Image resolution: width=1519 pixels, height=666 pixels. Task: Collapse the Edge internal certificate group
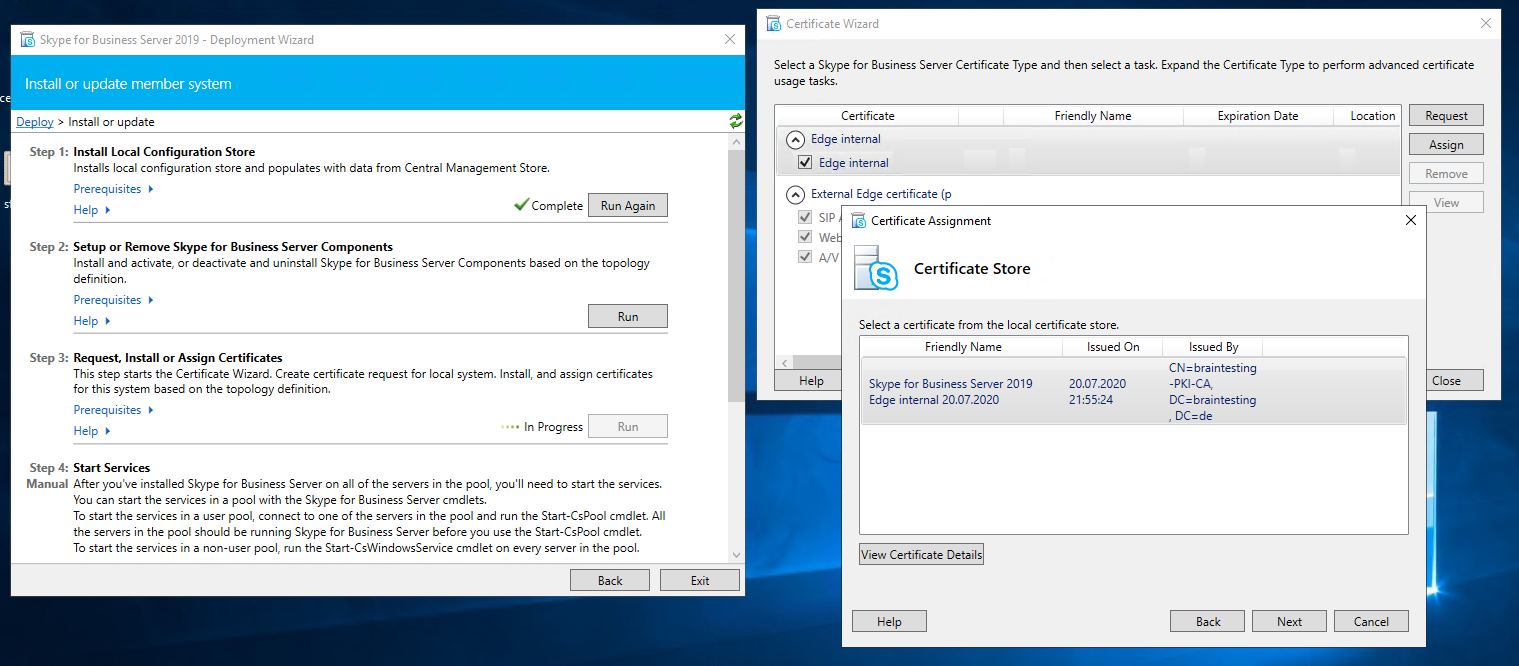(795, 139)
